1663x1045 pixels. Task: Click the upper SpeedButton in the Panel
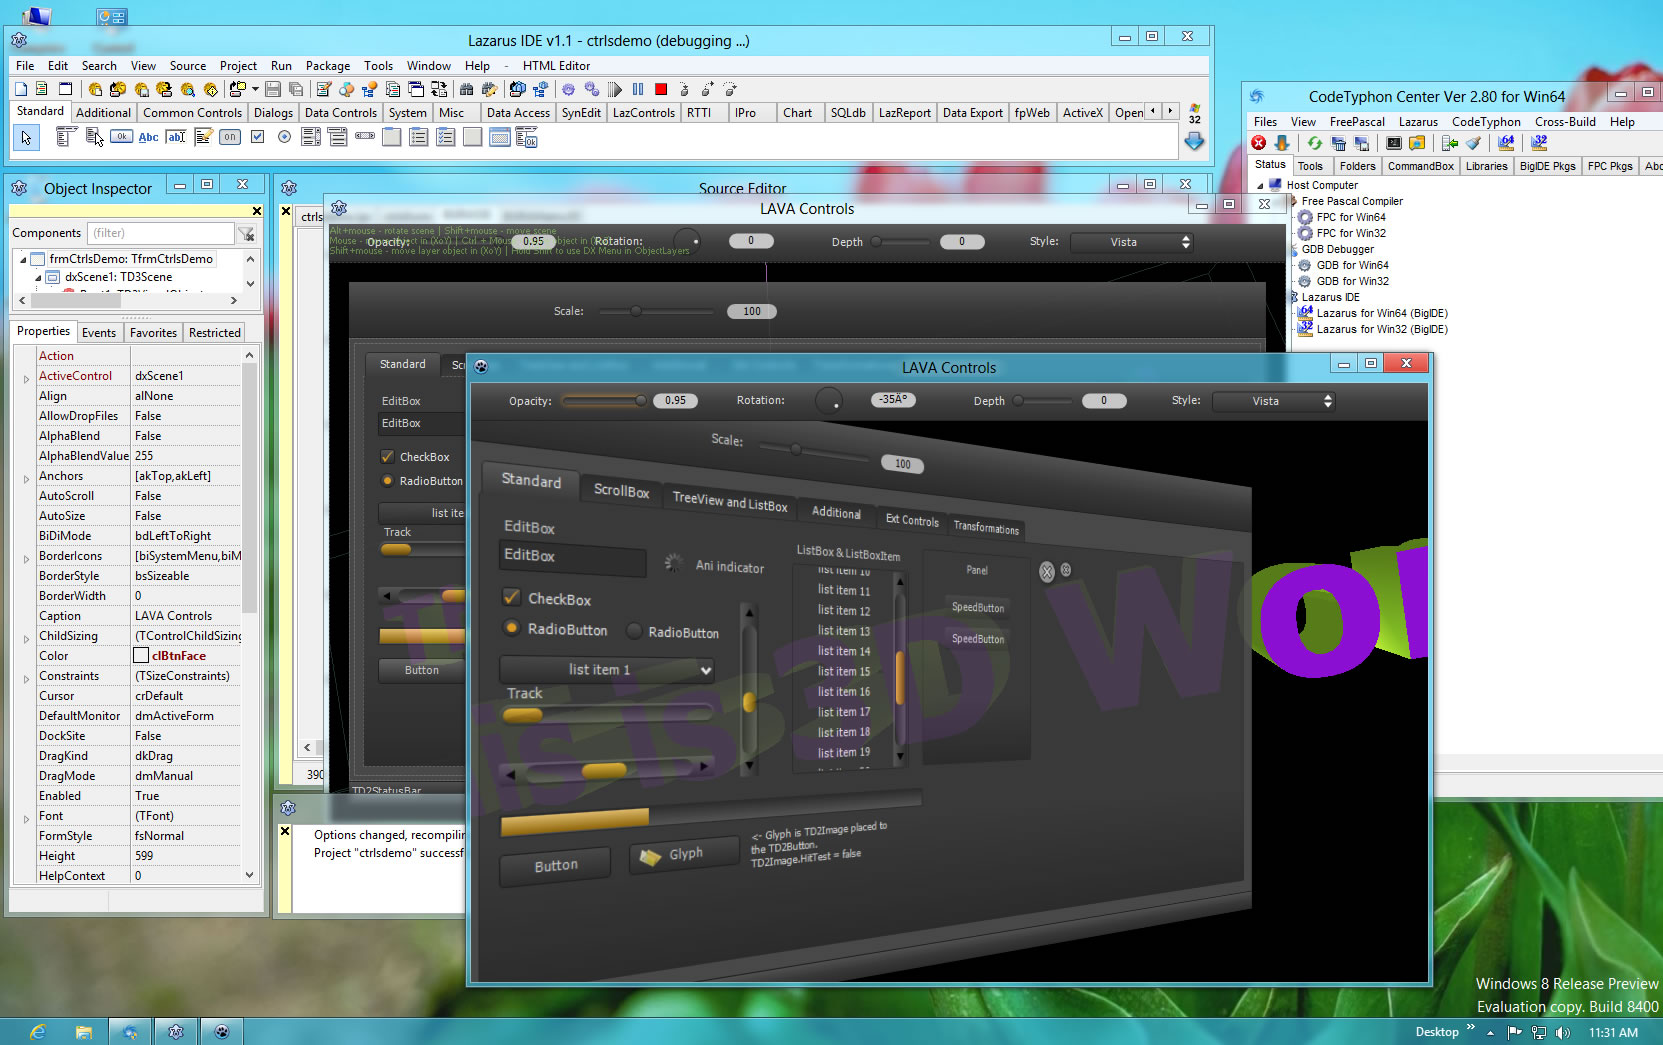tap(977, 607)
